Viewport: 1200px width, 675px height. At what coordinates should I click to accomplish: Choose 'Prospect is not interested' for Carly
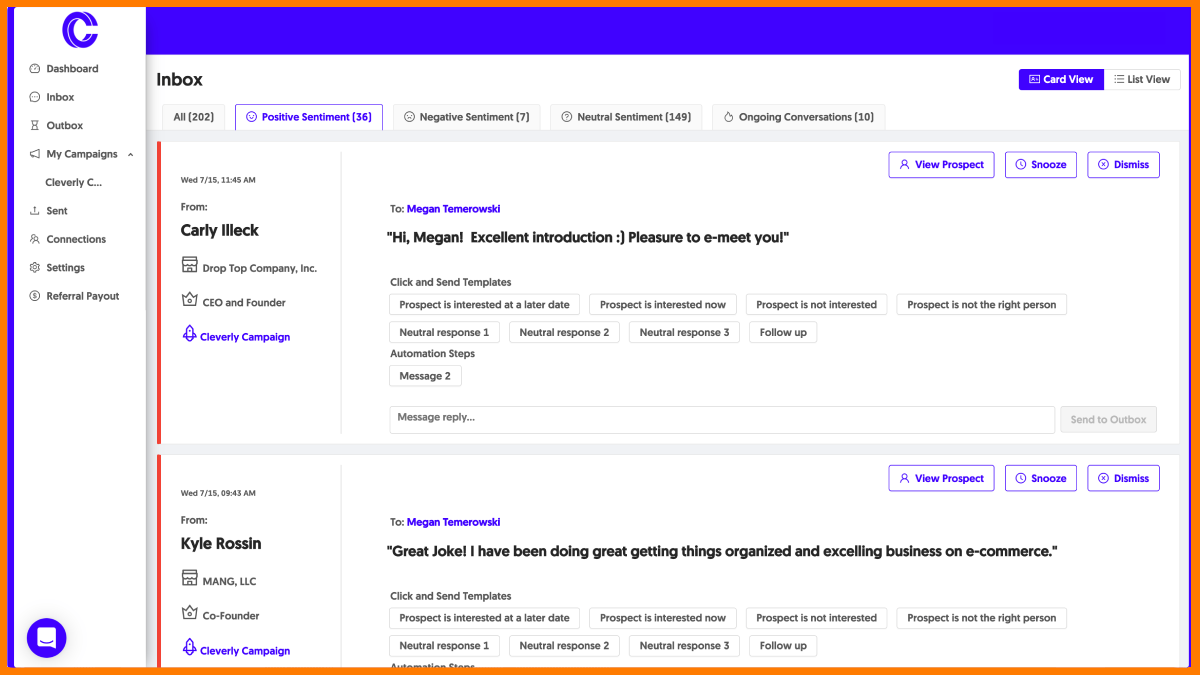[x=816, y=305]
